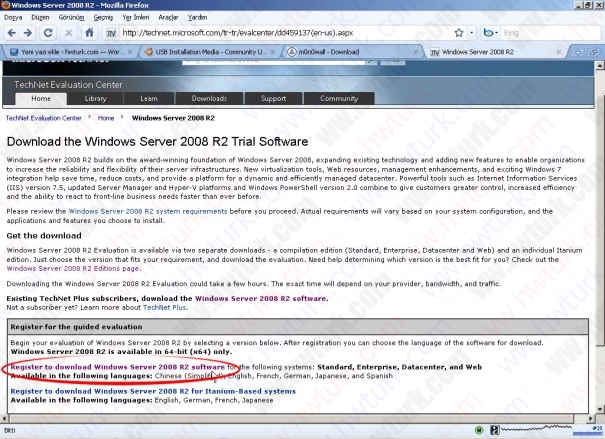Viewport: 605px width, 439px height.
Task: Open Windows Server 2008 R2 Editions page link
Action: (x=73, y=268)
